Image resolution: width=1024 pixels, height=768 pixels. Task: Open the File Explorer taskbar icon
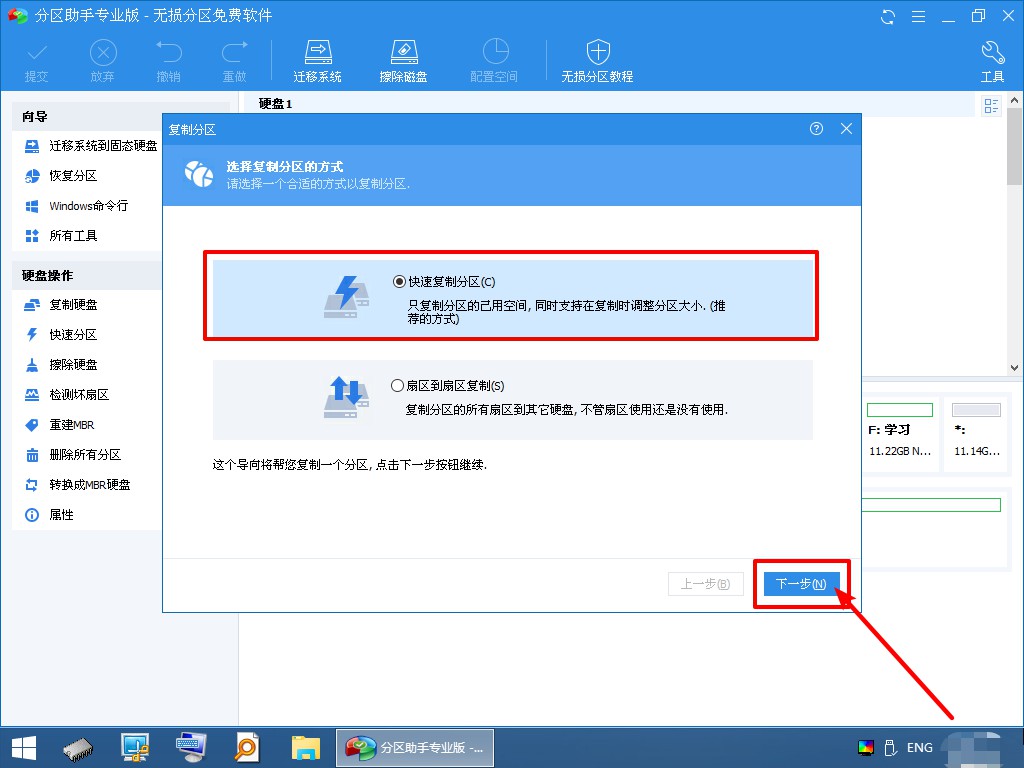[x=306, y=748]
